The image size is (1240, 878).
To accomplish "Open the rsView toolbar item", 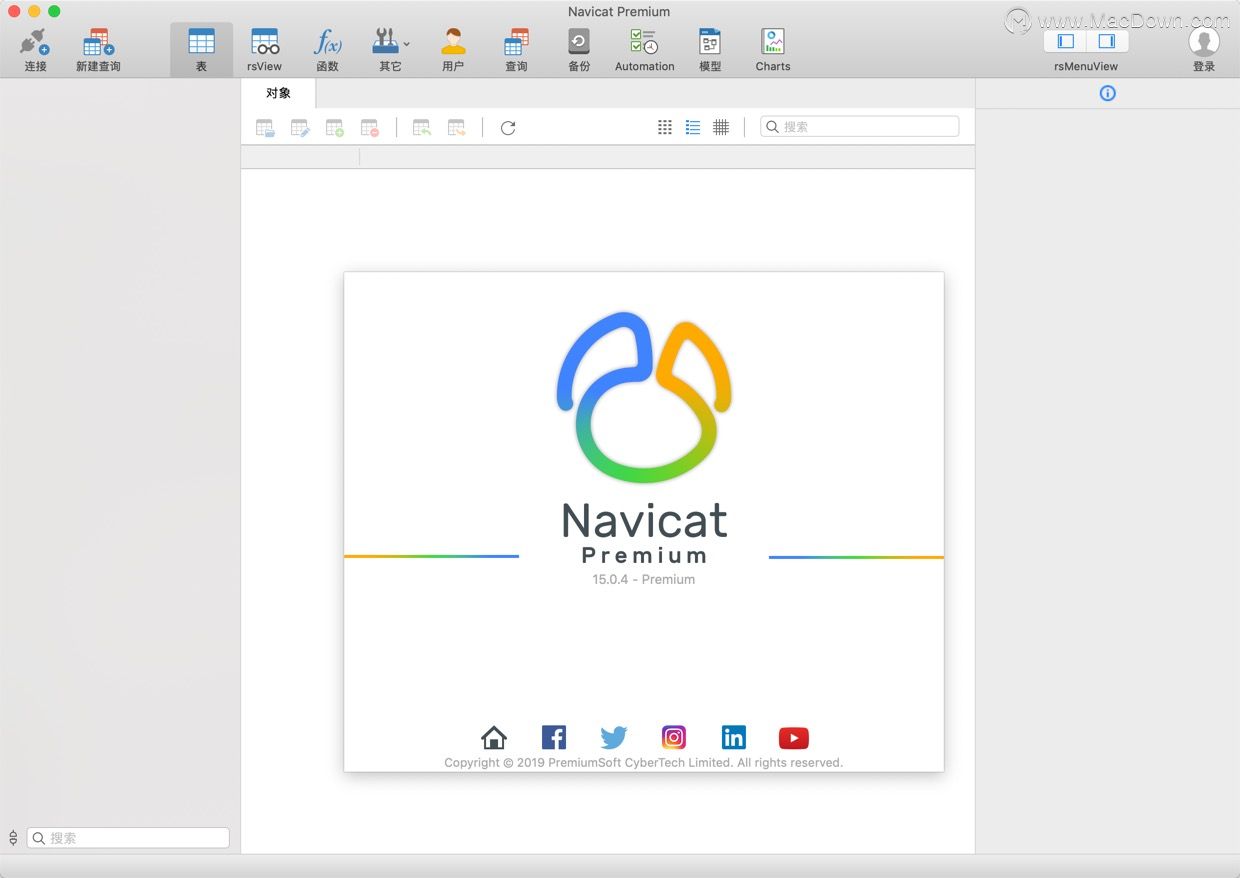I will tap(265, 50).
